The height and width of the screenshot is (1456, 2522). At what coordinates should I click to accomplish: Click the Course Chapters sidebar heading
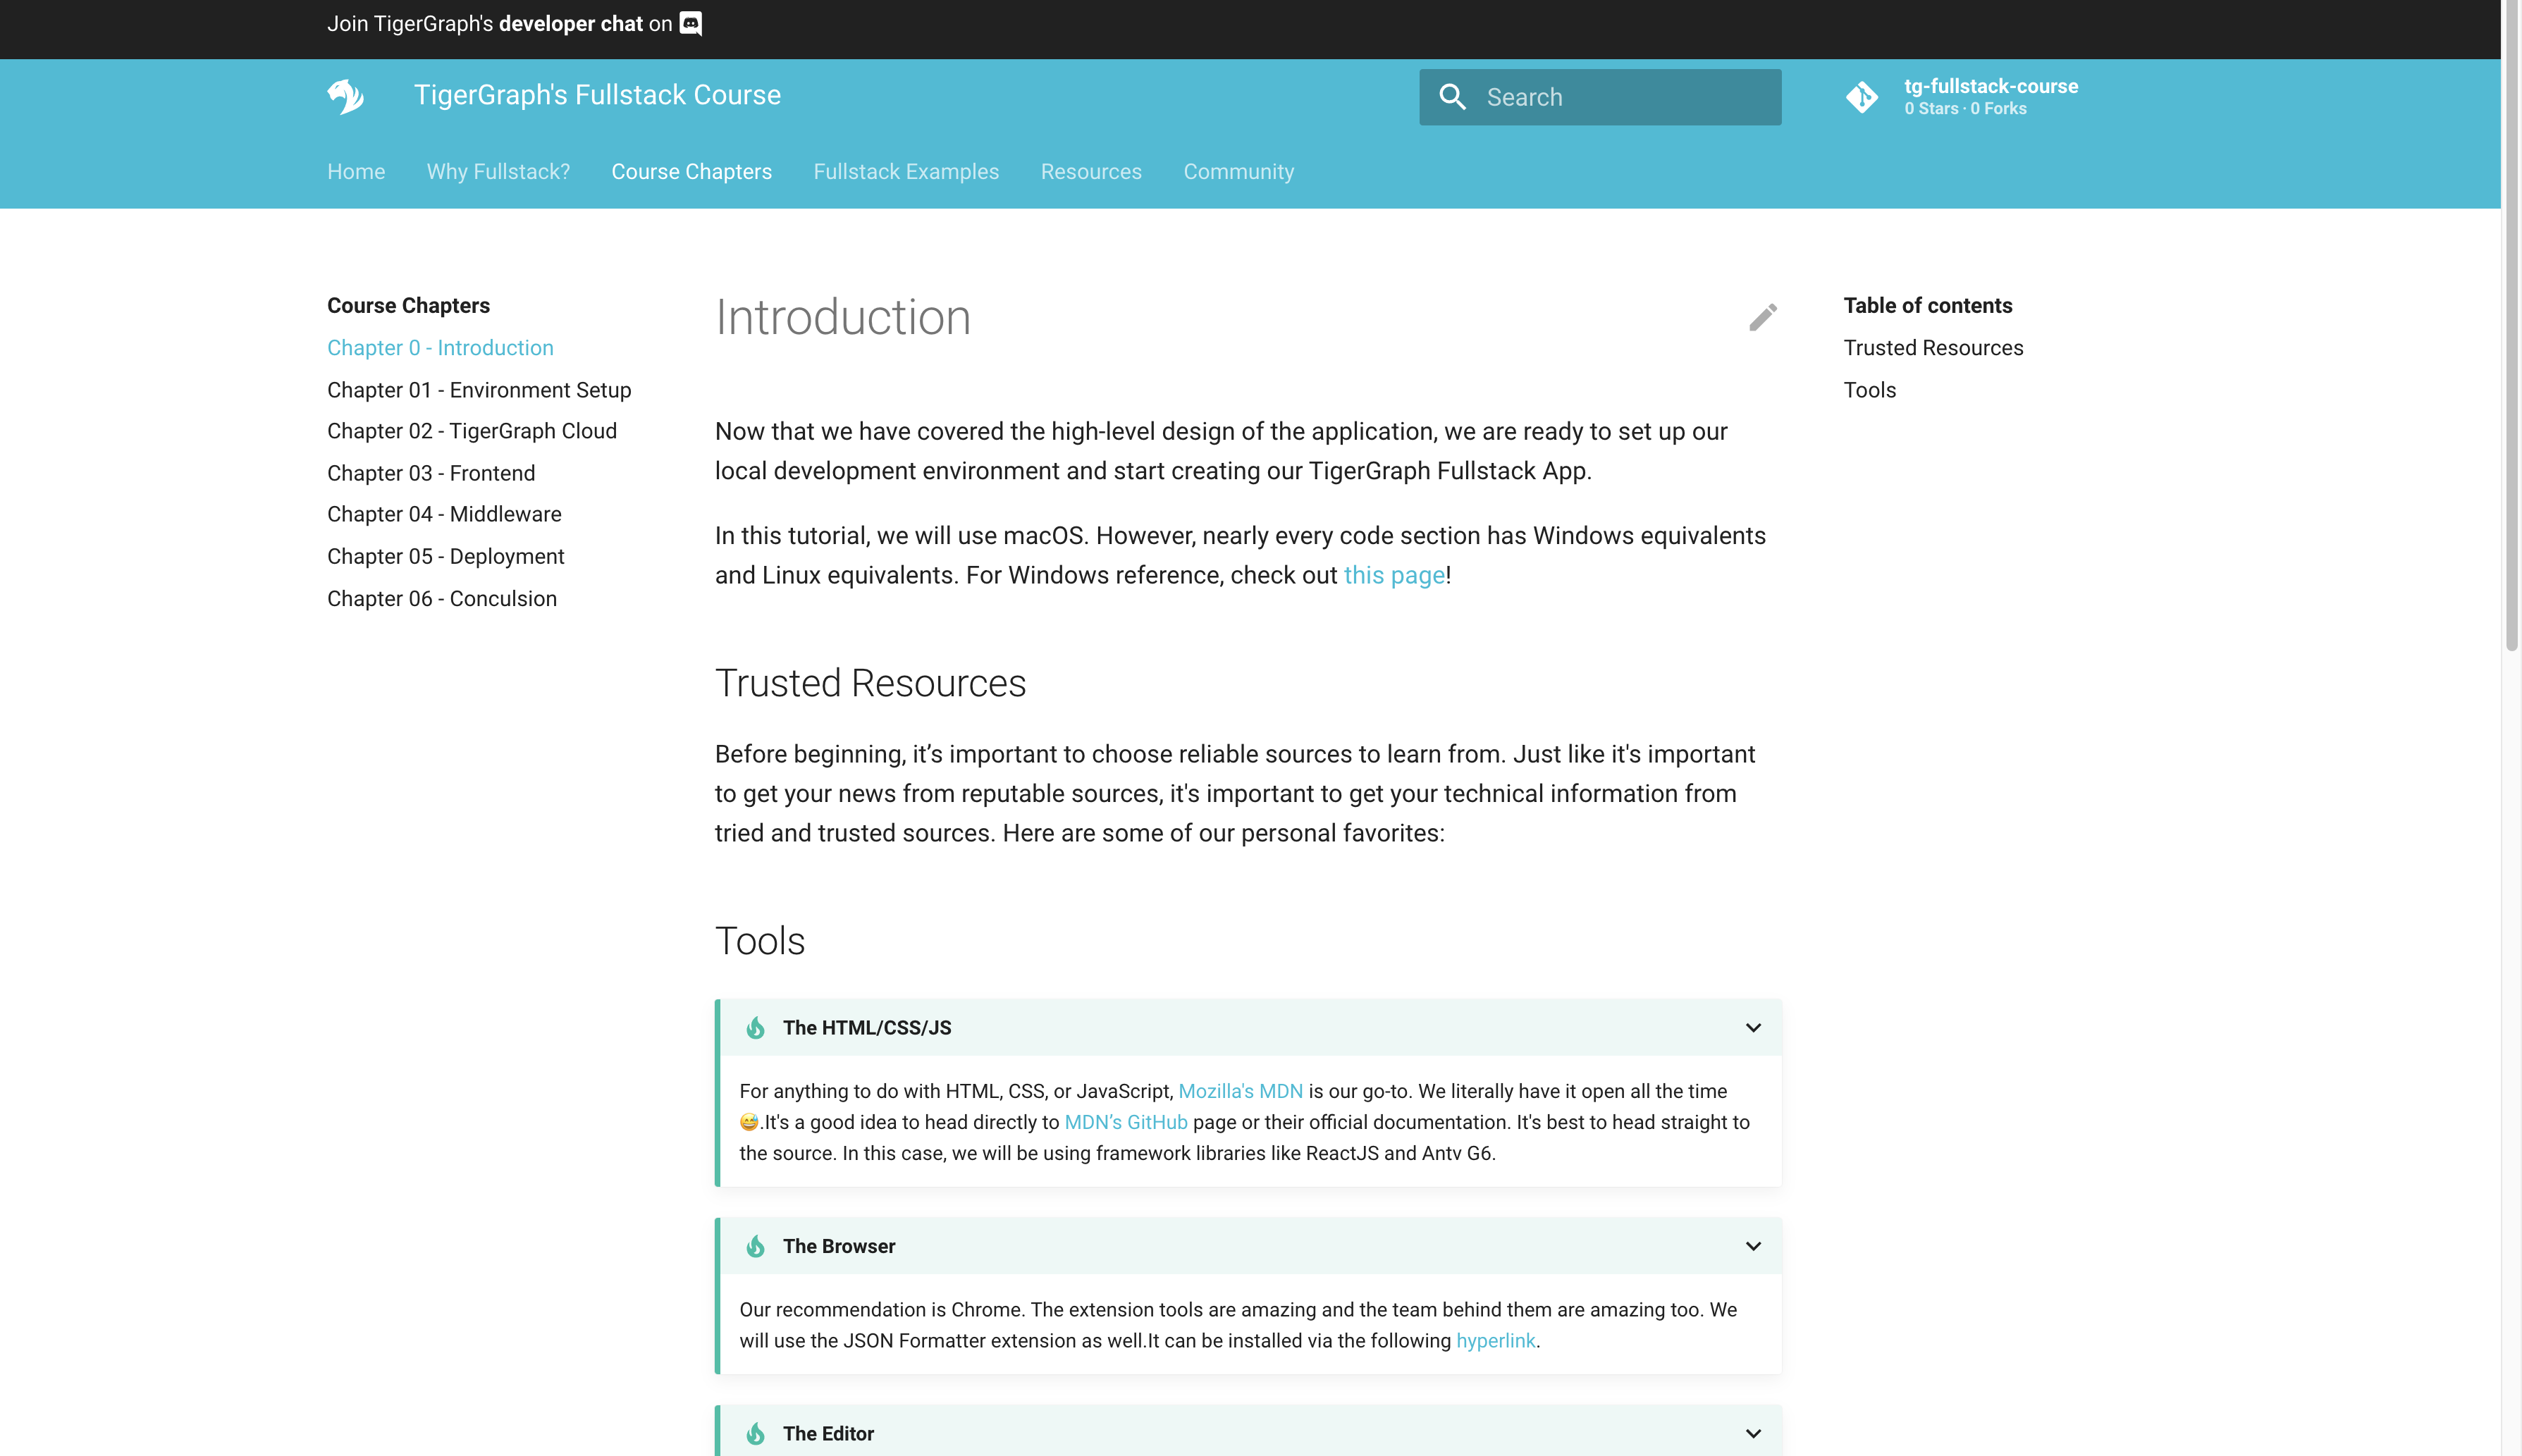(x=408, y=305)
